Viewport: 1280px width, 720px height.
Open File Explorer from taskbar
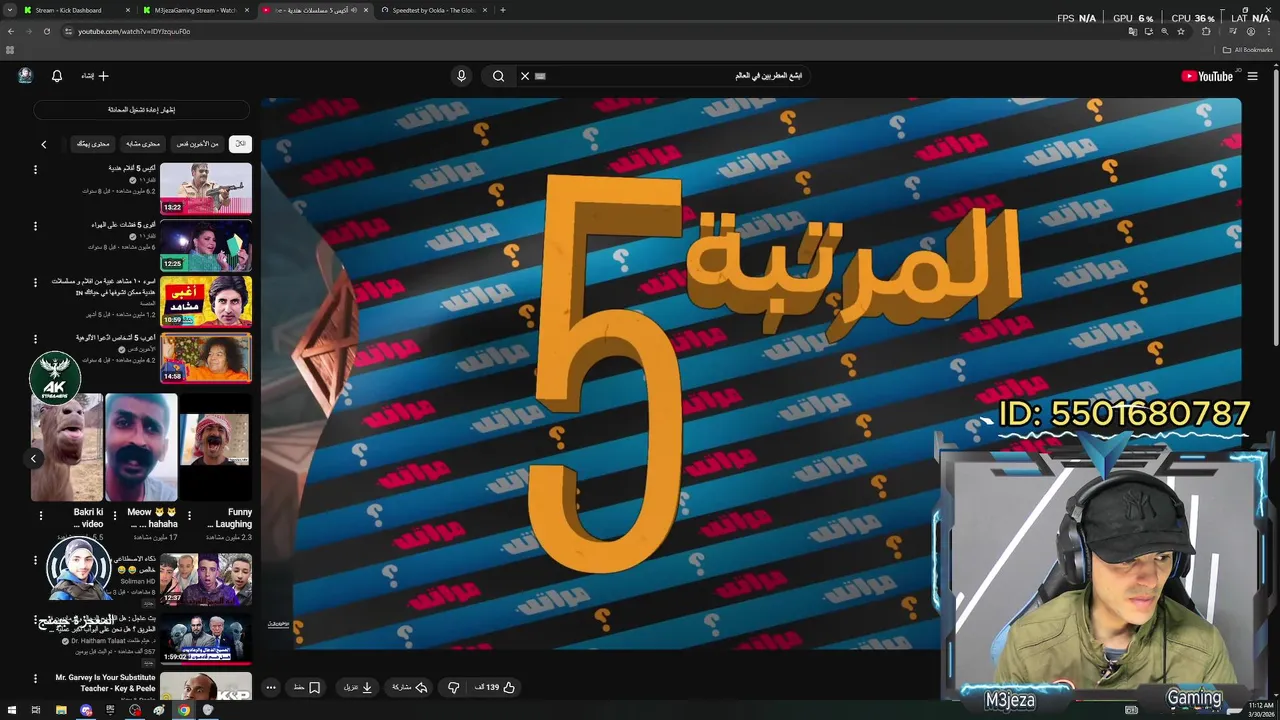point(61,710)
